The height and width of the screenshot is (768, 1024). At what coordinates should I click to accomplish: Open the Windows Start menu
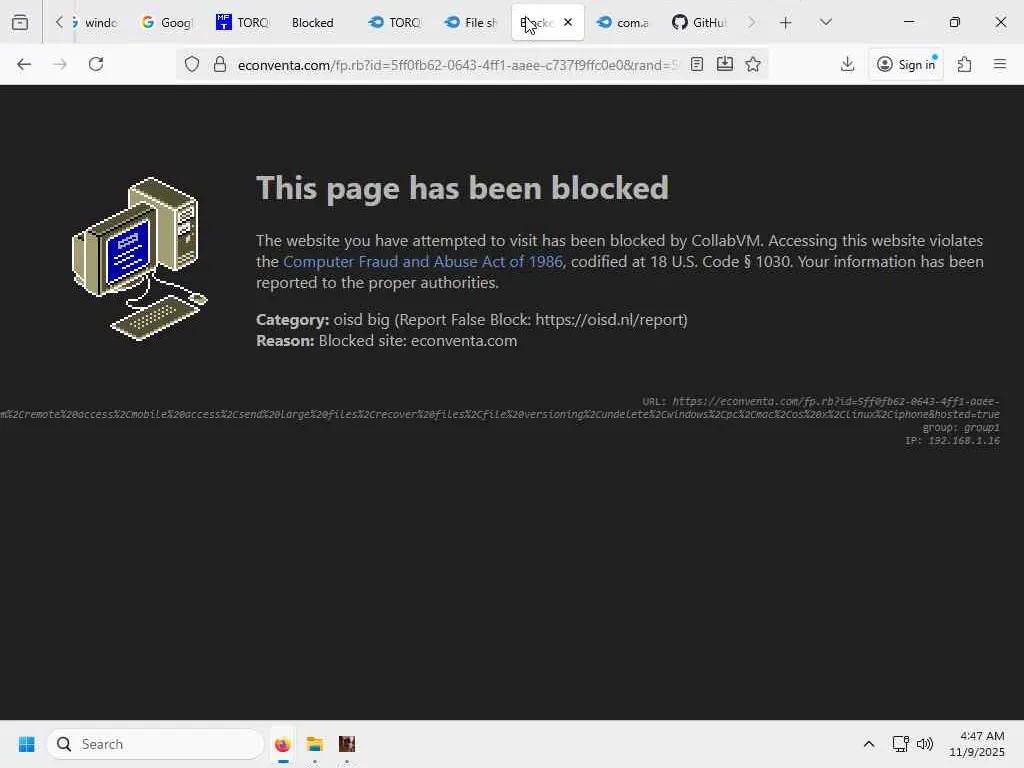27,744
